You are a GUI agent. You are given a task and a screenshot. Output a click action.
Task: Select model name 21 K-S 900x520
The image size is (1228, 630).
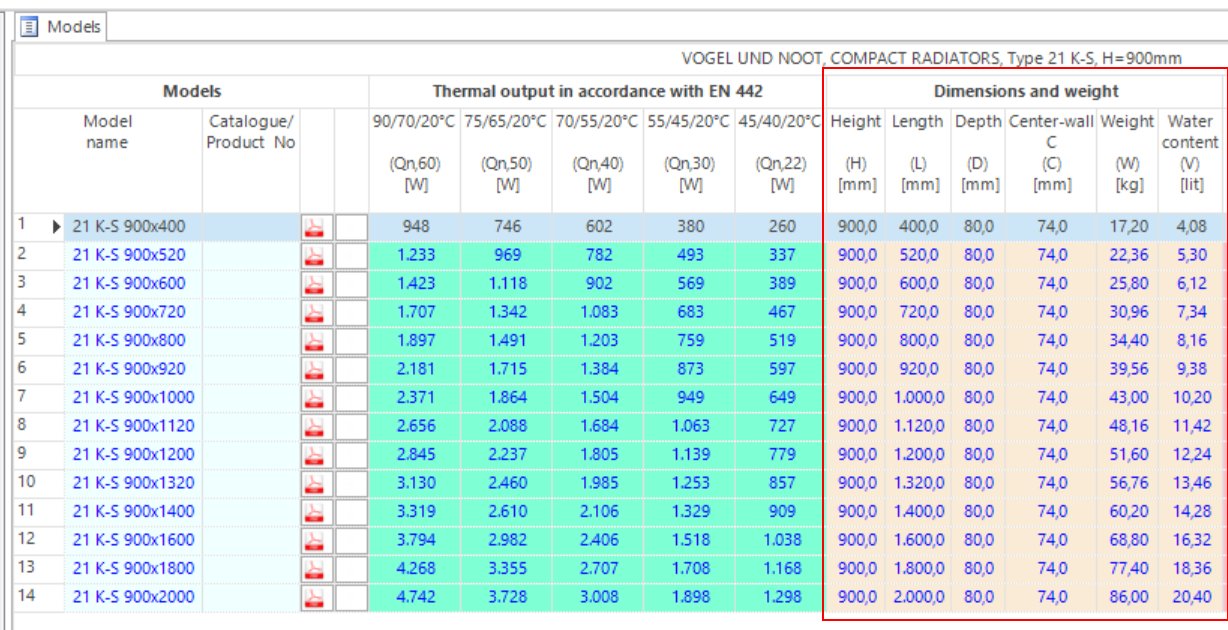point(128,255)
